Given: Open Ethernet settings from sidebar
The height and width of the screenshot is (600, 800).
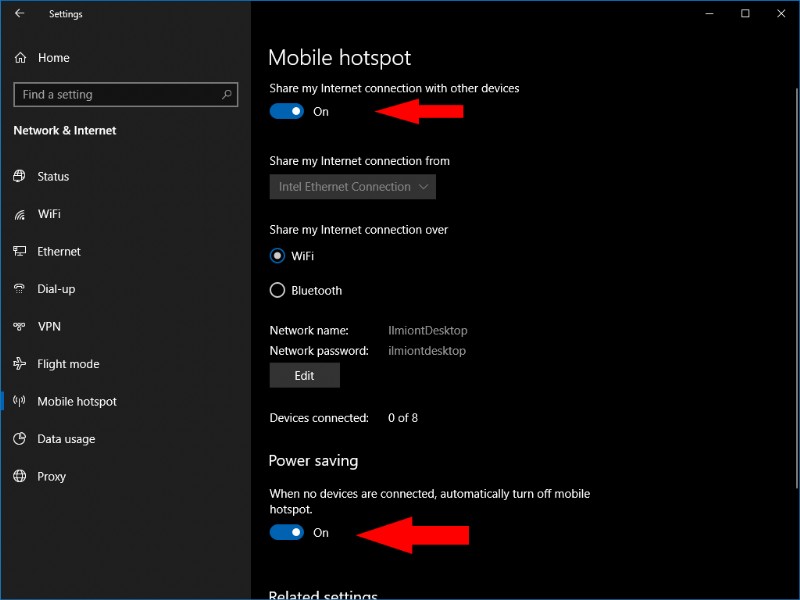Looking at the screenshot, I should pos(55,251).
